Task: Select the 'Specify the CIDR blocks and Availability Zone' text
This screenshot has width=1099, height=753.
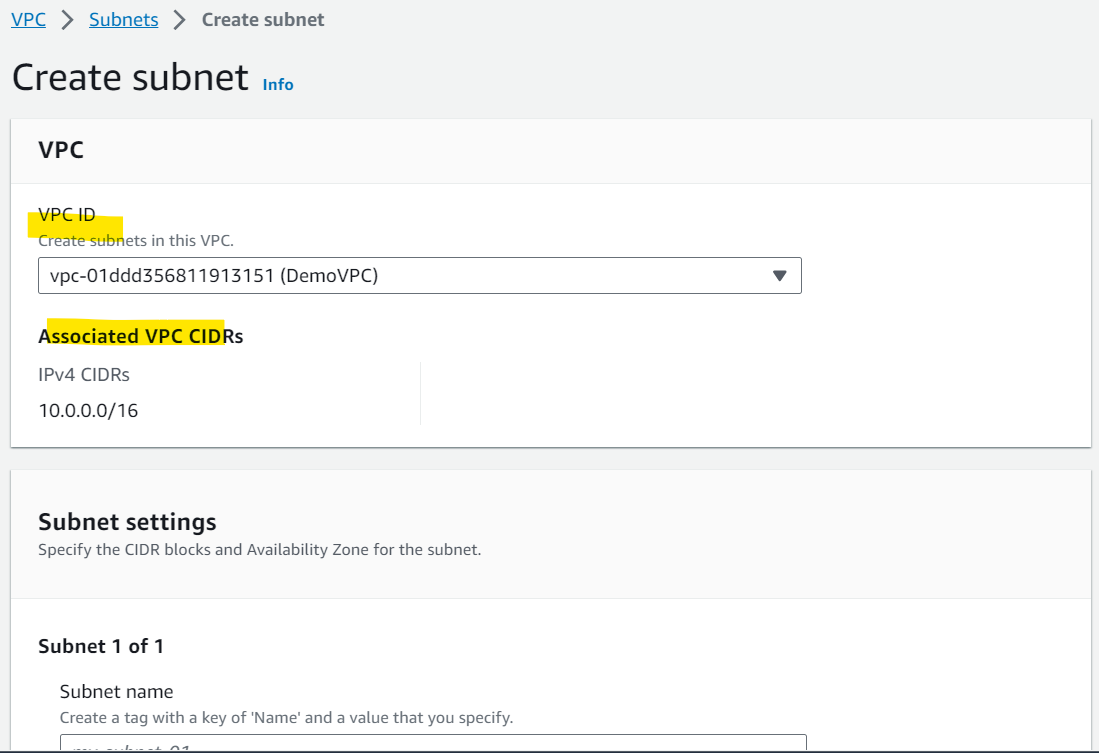Action: pos(259,550)
